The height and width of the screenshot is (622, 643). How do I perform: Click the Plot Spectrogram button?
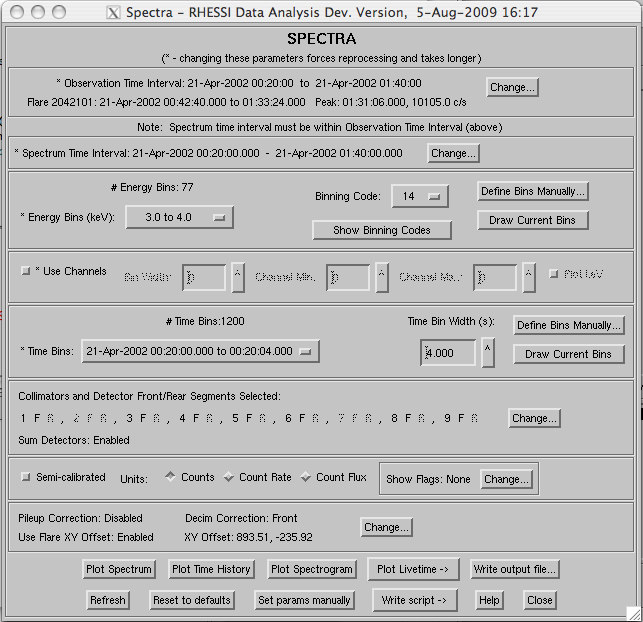pos(312,569)
